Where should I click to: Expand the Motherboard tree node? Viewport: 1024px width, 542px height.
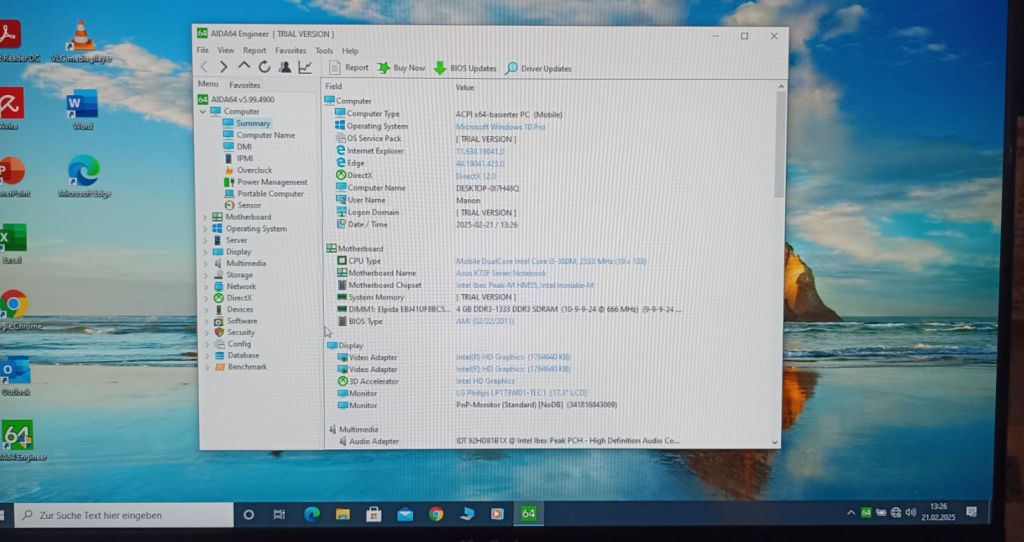[x=205, y=217]
